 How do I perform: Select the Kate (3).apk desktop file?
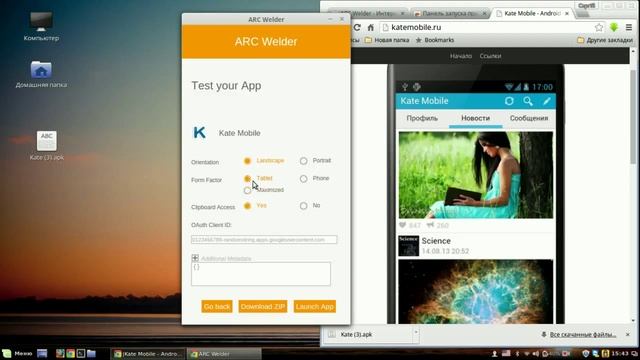click(x=47, y=145)
